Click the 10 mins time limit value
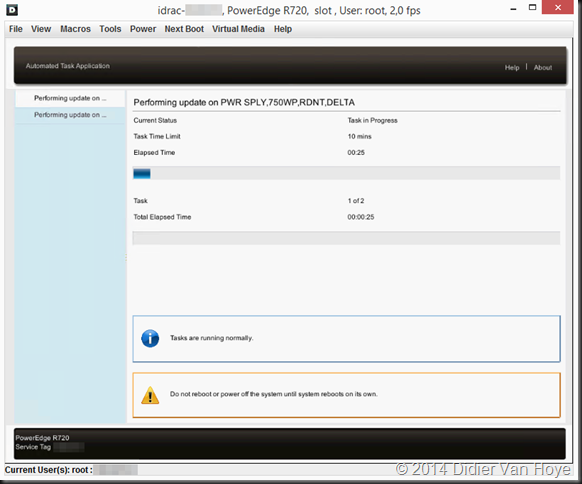 (x=359, y=137)
